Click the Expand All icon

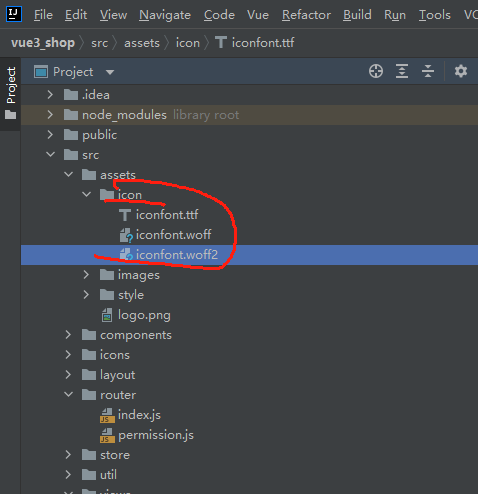pos(402,71)
